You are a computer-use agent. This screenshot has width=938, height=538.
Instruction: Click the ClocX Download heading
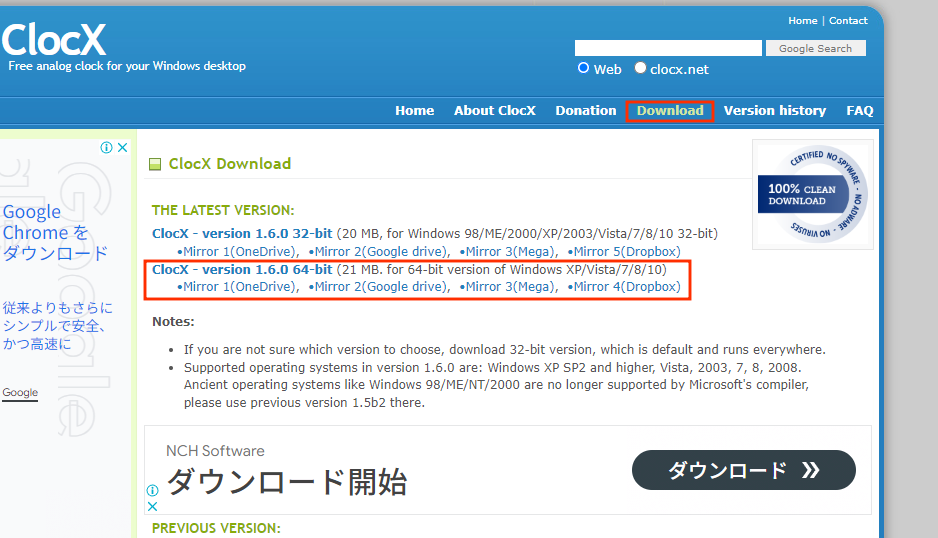[230, 163]
